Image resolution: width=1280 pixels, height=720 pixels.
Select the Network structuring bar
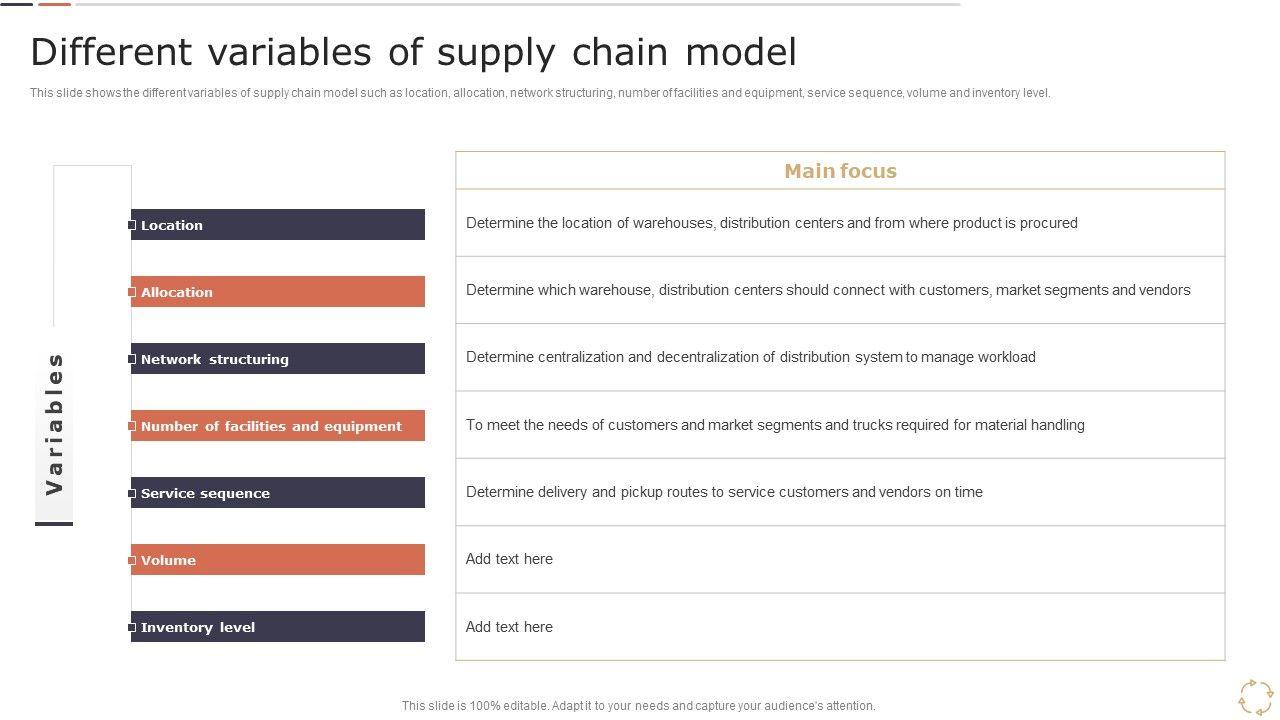278,359
